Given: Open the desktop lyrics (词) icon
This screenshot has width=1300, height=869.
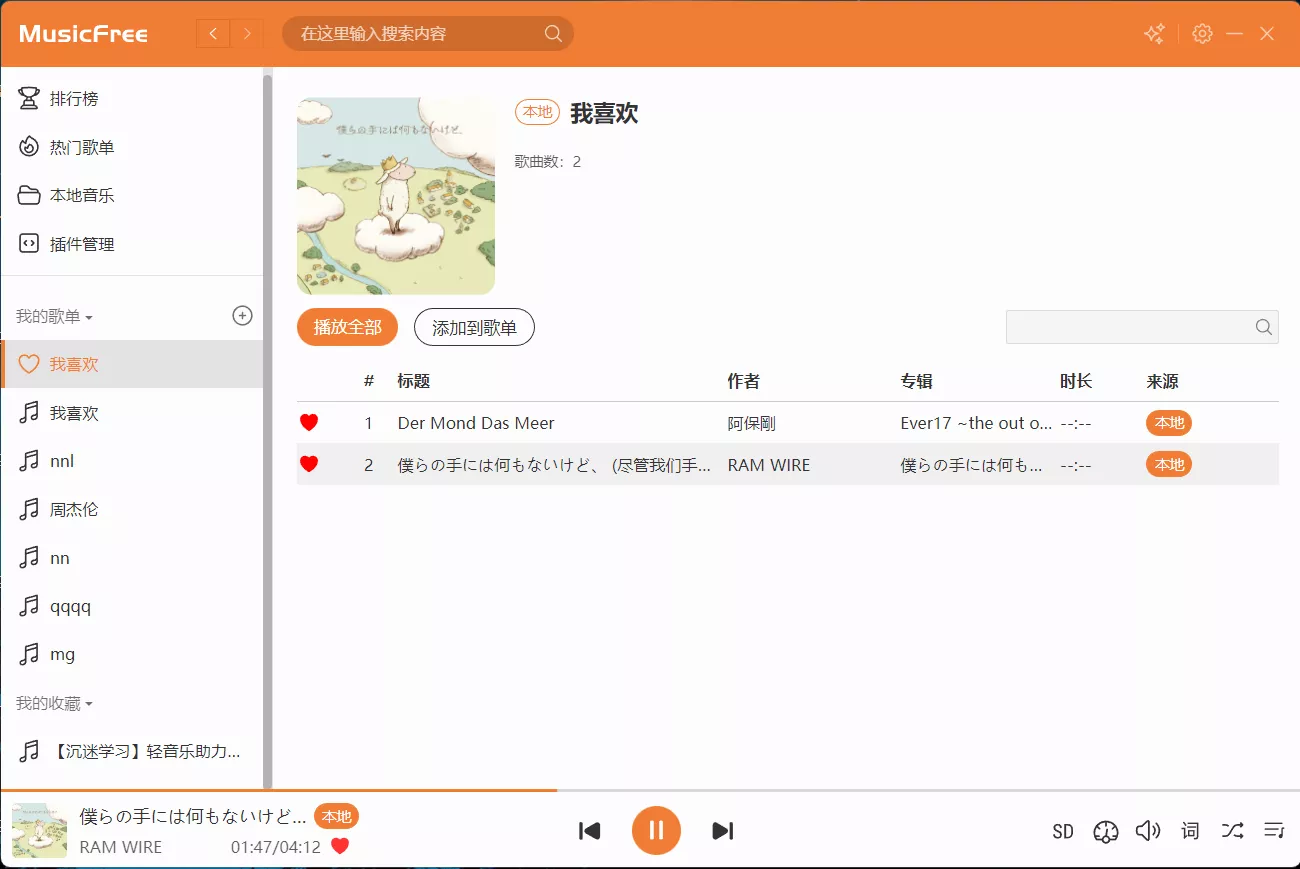Looking at the screenshot, I should 1190,831.
